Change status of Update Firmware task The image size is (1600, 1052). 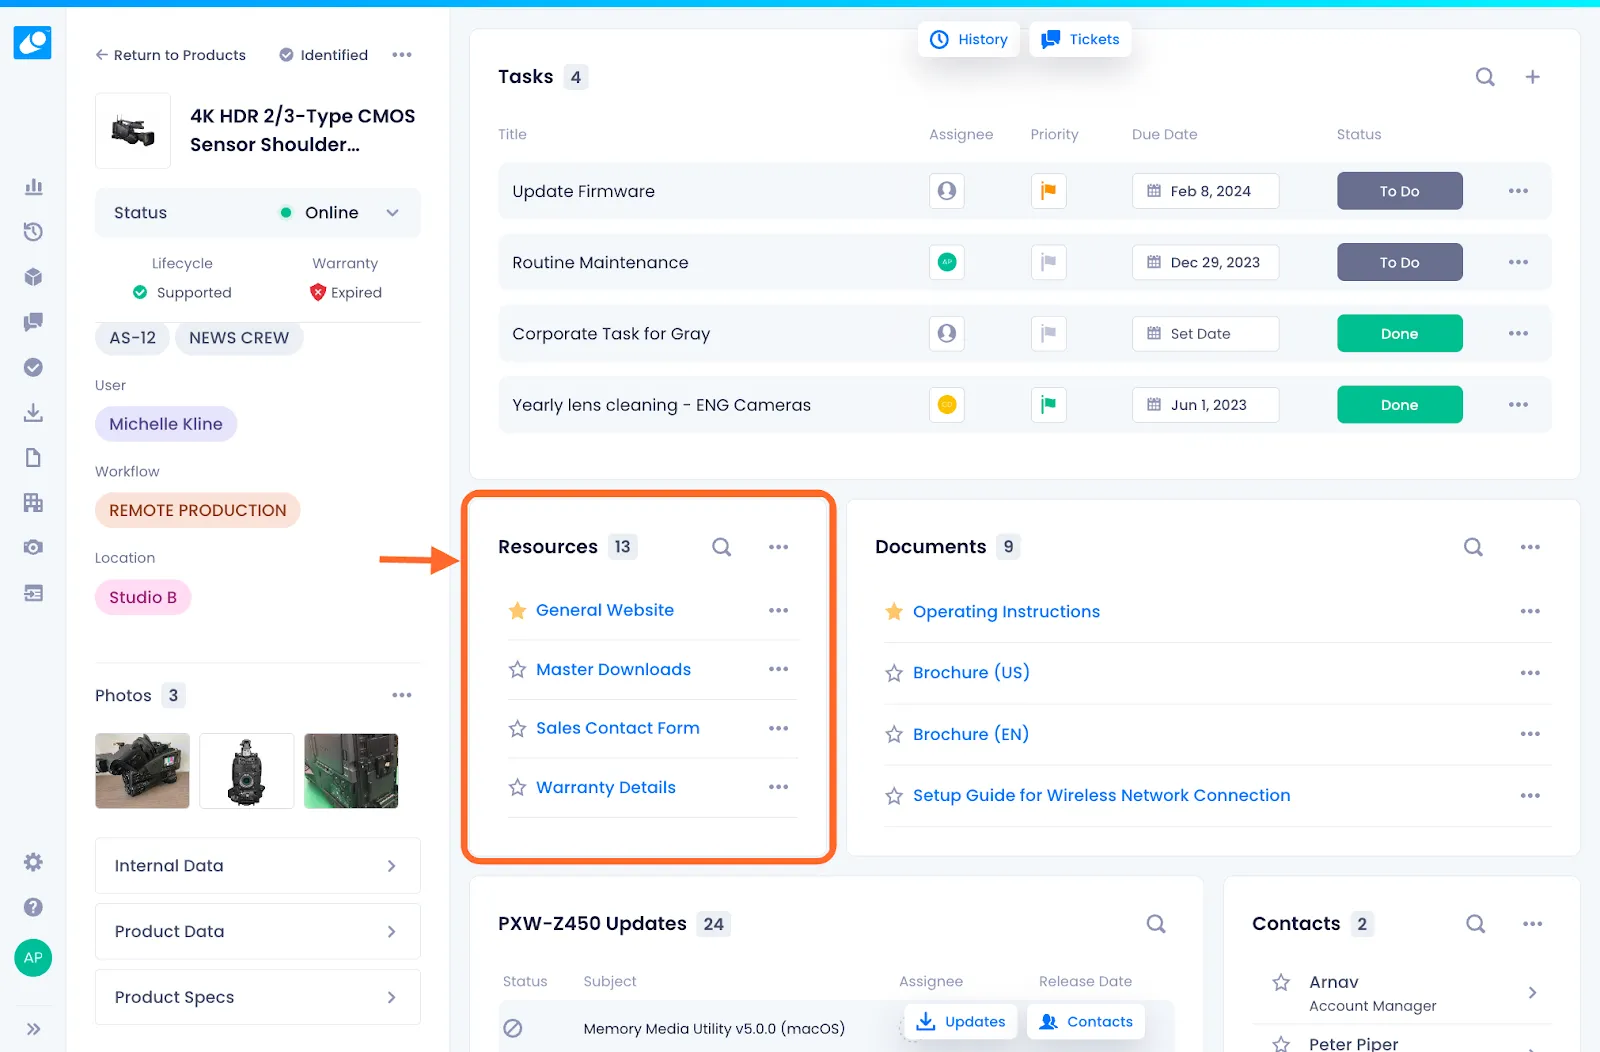(x=1399, y=191)
